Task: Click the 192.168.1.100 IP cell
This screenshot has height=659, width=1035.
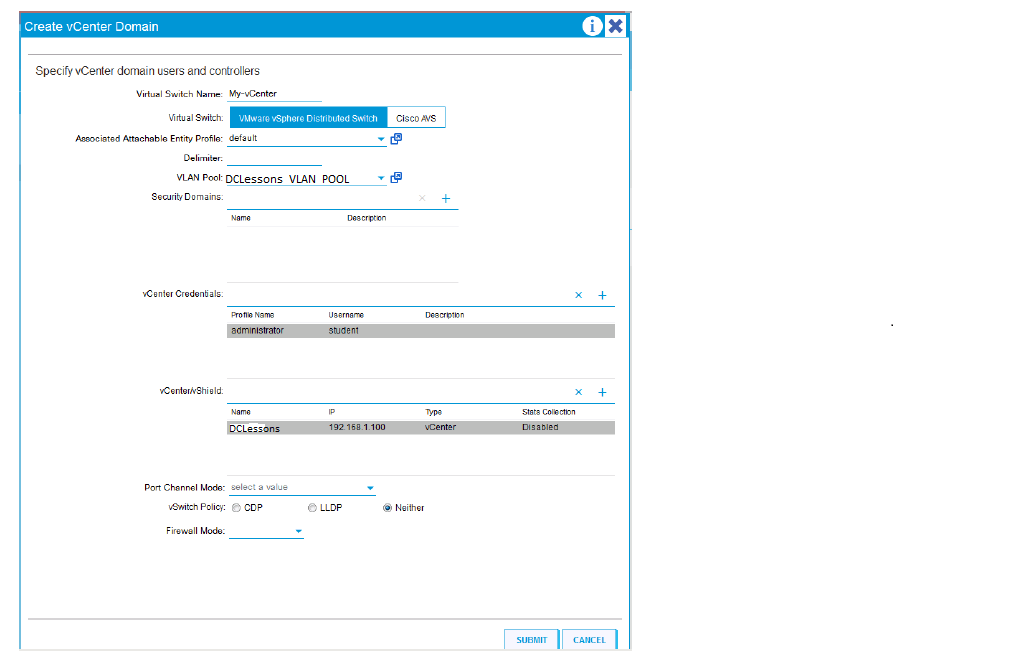Action: click(x=357, y=427)
